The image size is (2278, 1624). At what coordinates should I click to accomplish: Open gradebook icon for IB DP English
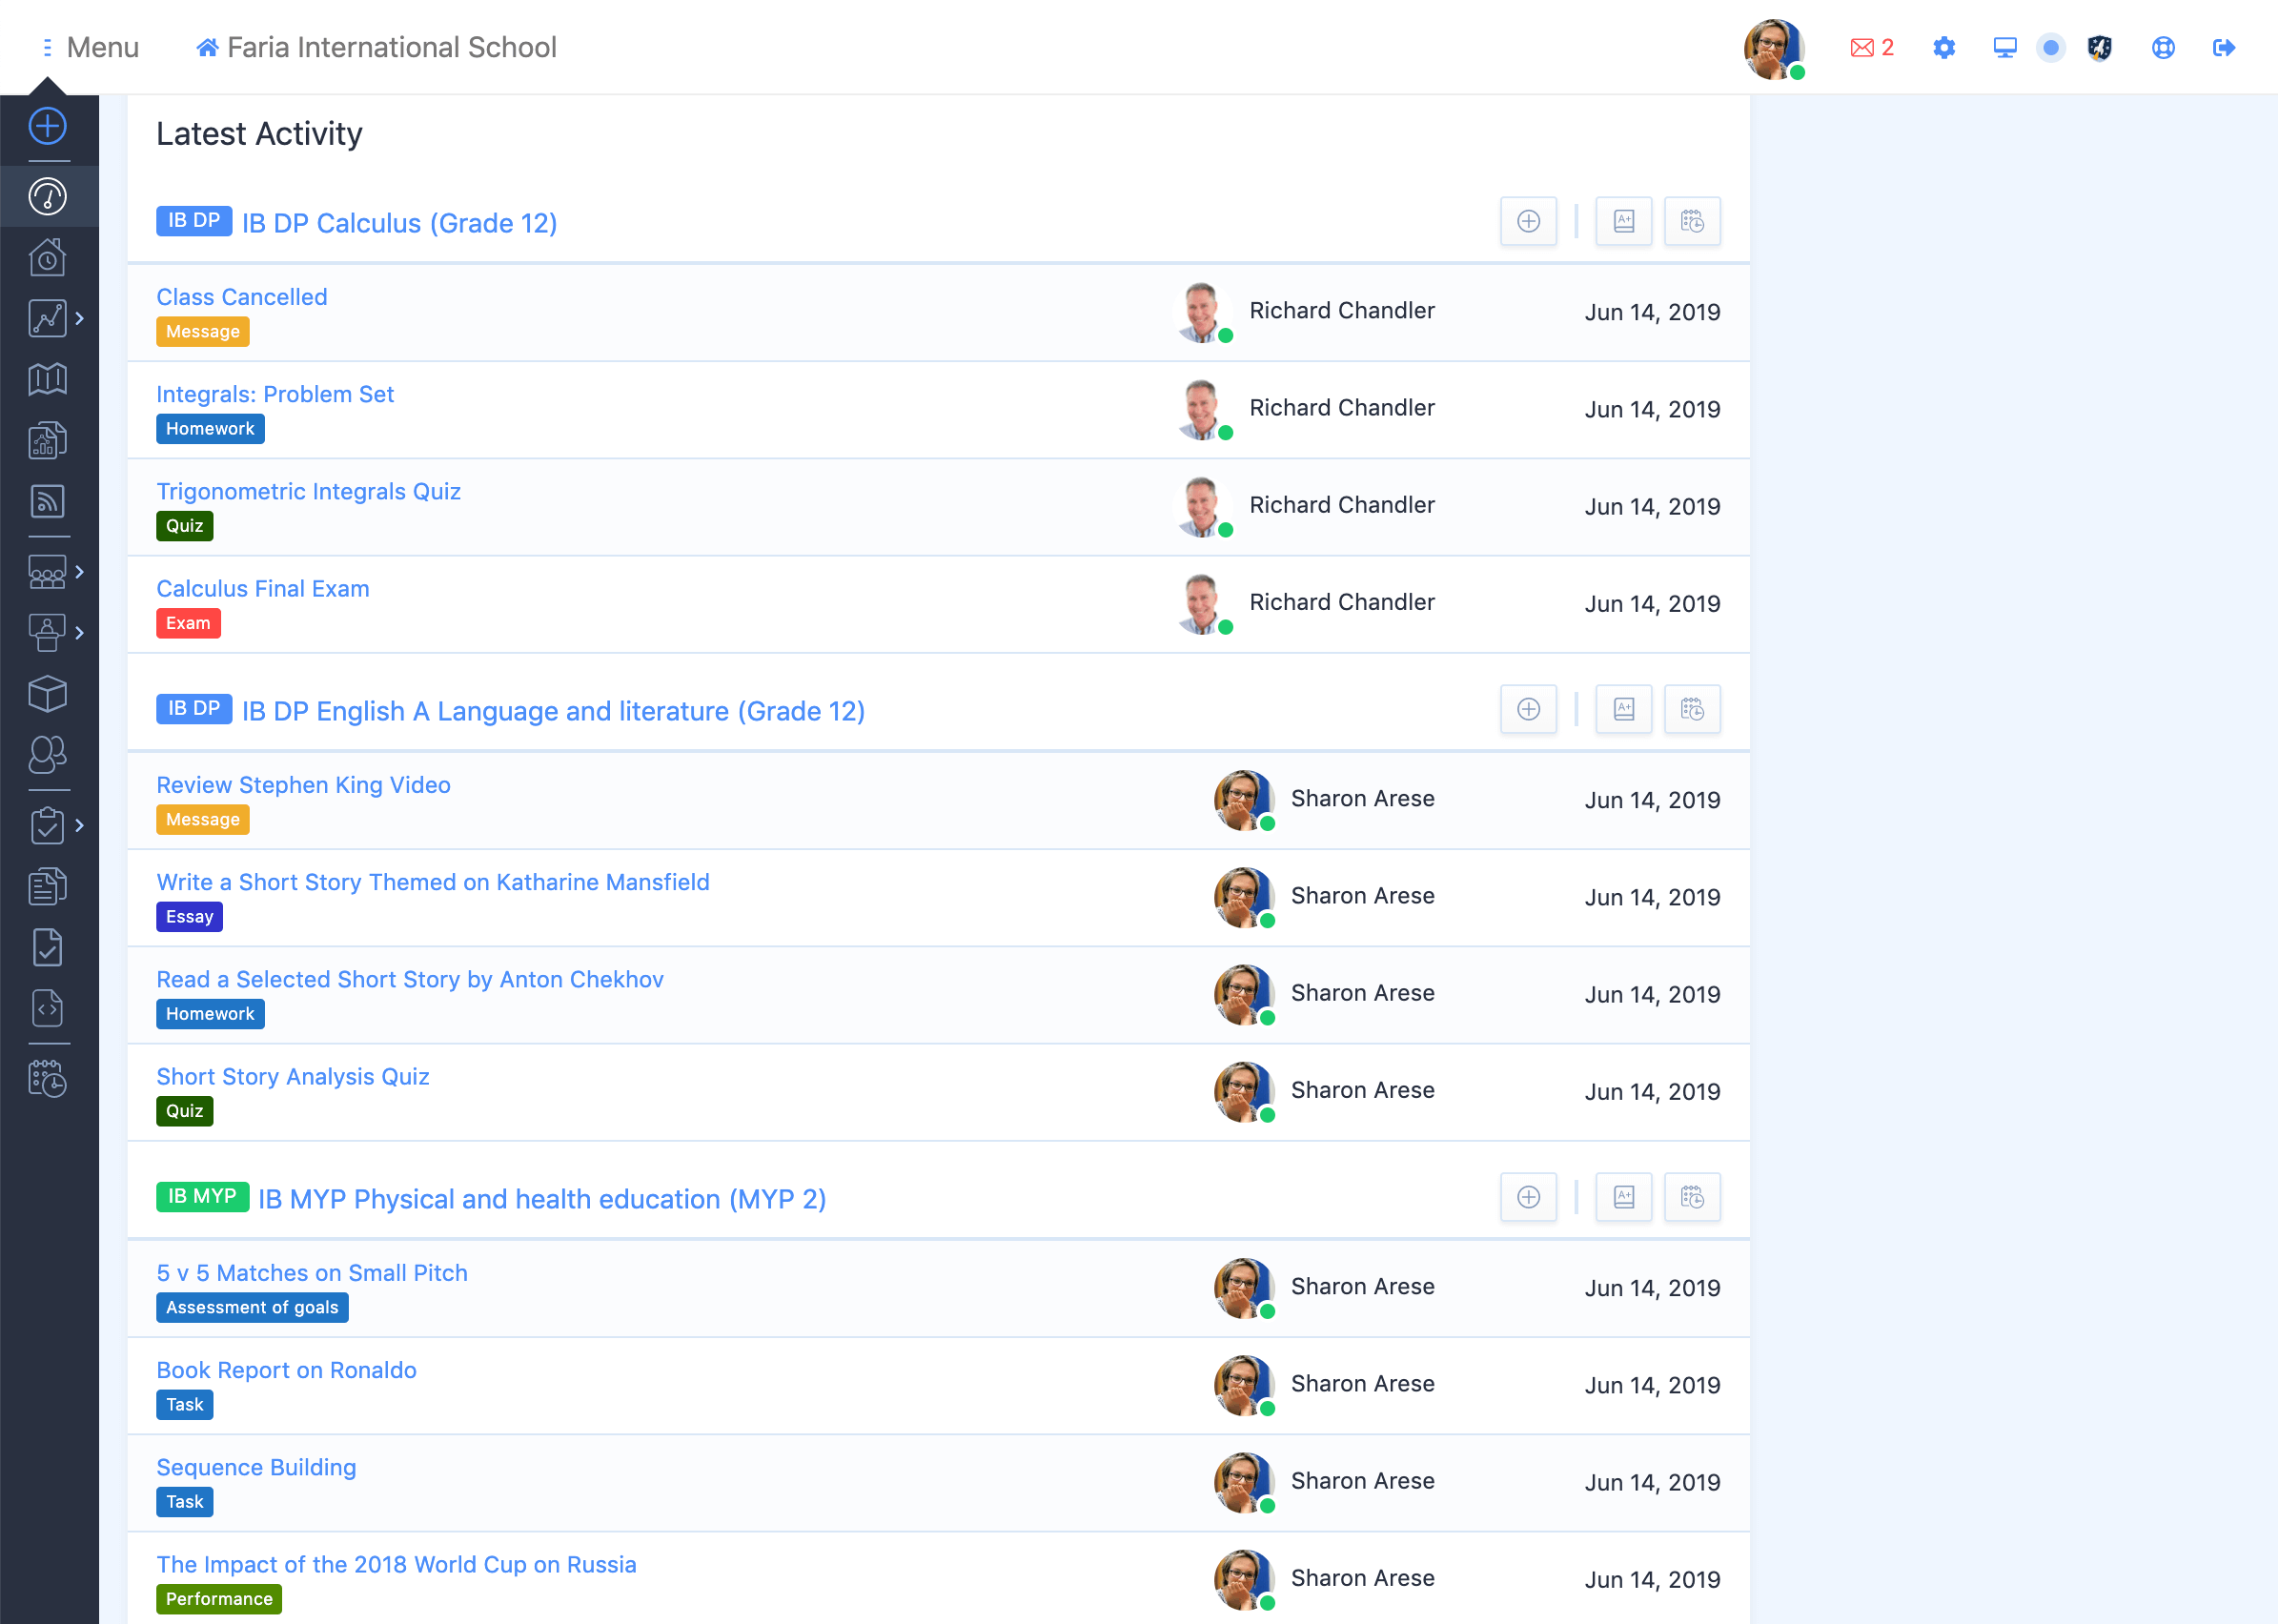pyautogui.click(x=1623, y=709)
